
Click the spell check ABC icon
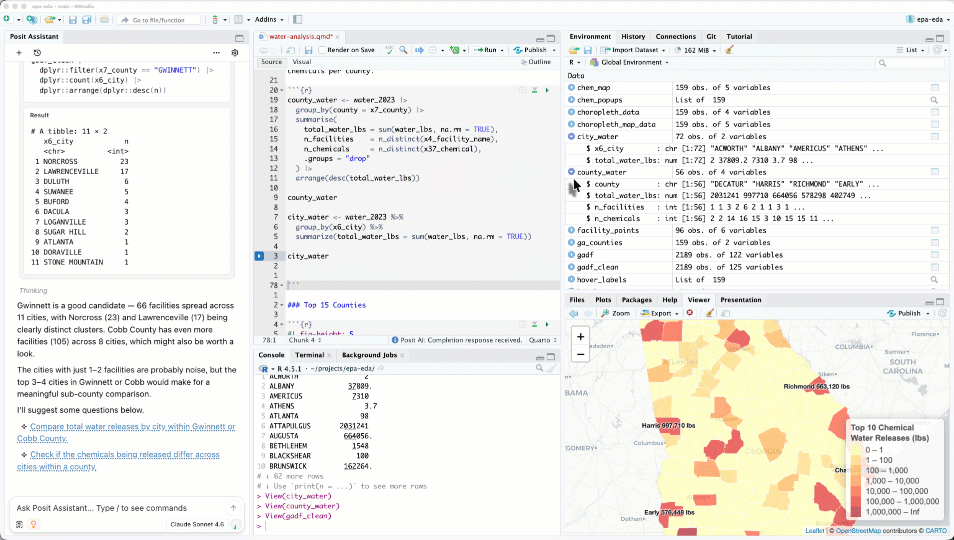pos(389,50)
